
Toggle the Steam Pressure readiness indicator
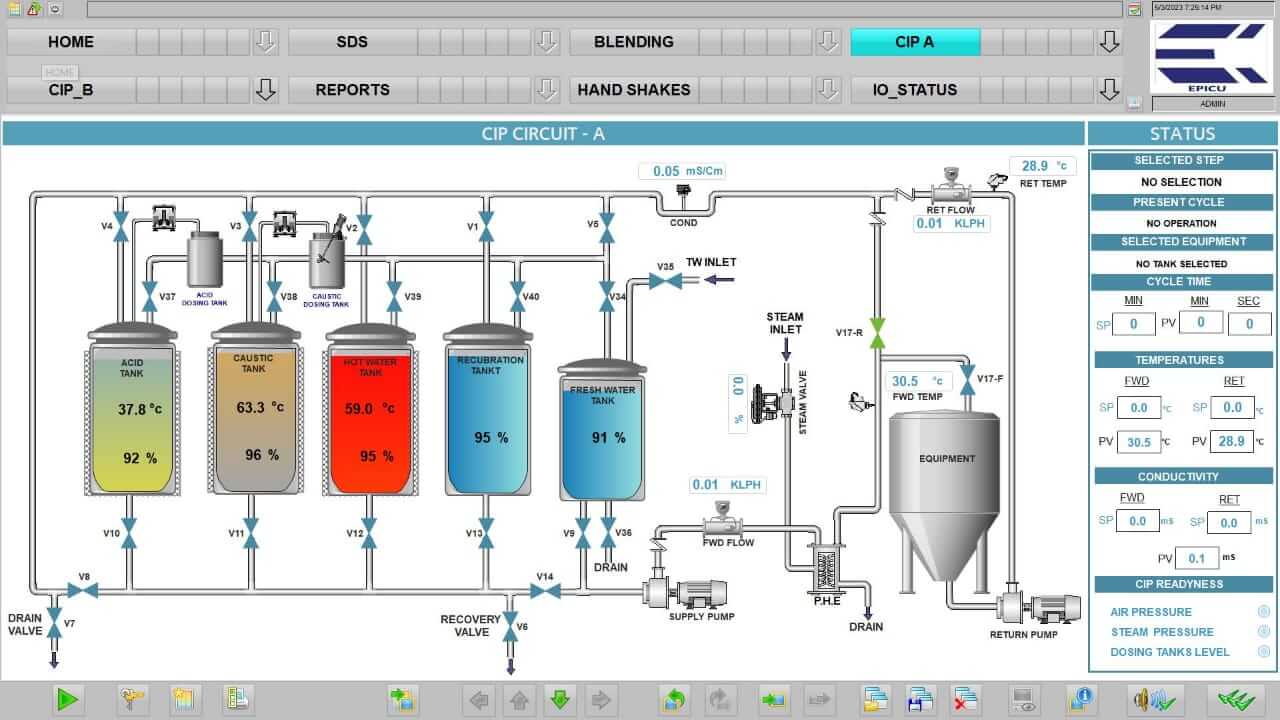click(x=1264, y=632)
